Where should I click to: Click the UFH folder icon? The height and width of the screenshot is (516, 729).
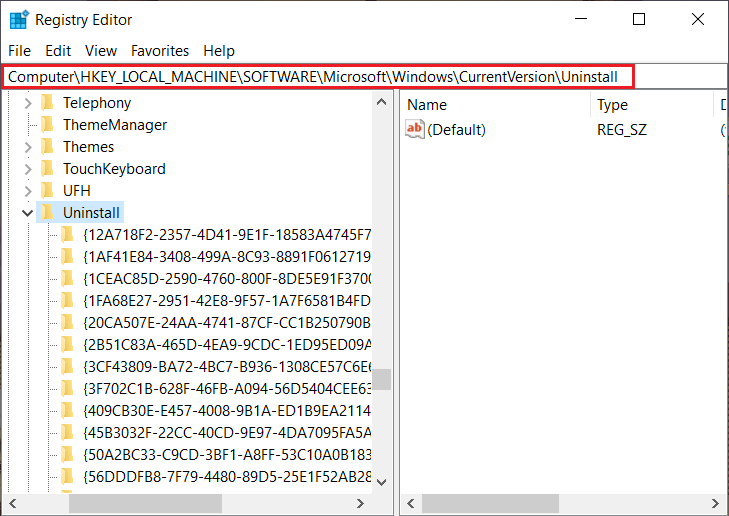47,190
